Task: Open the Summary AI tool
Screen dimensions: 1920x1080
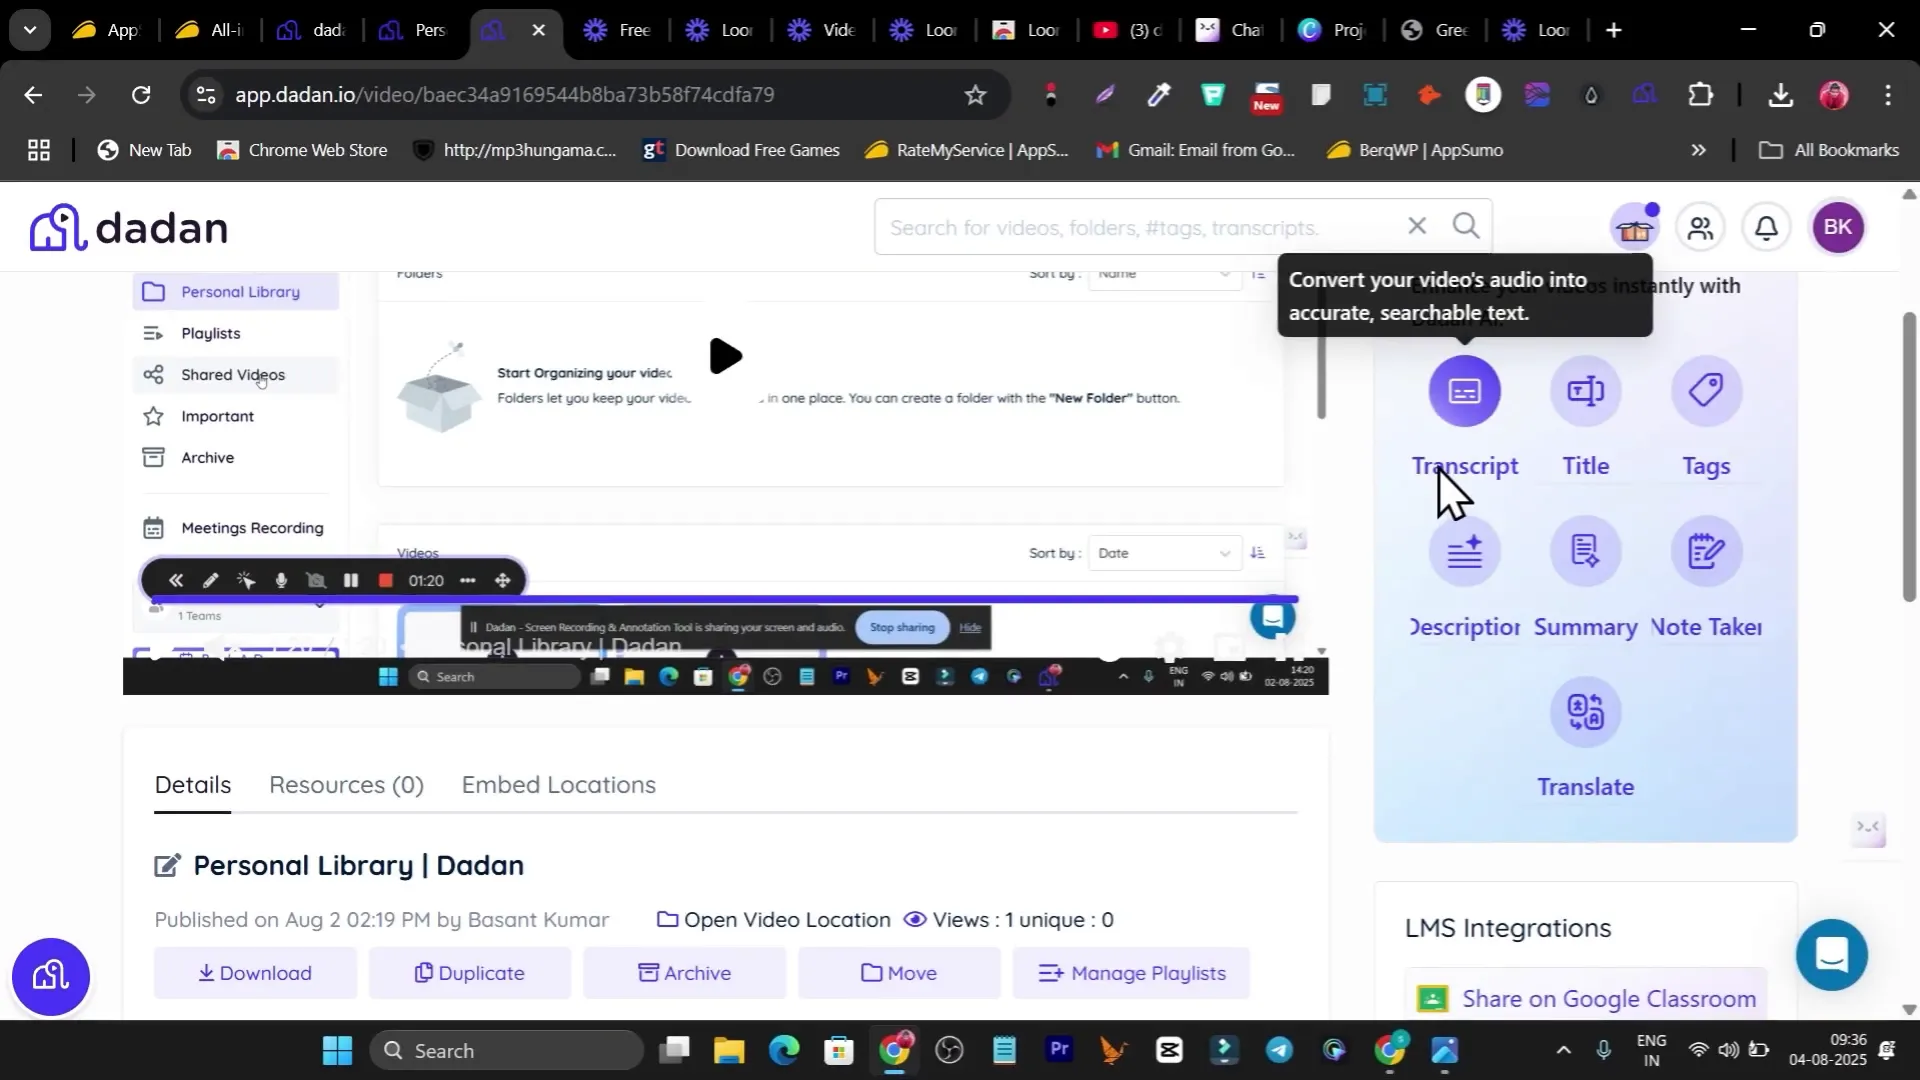Action: (1585, 552)
